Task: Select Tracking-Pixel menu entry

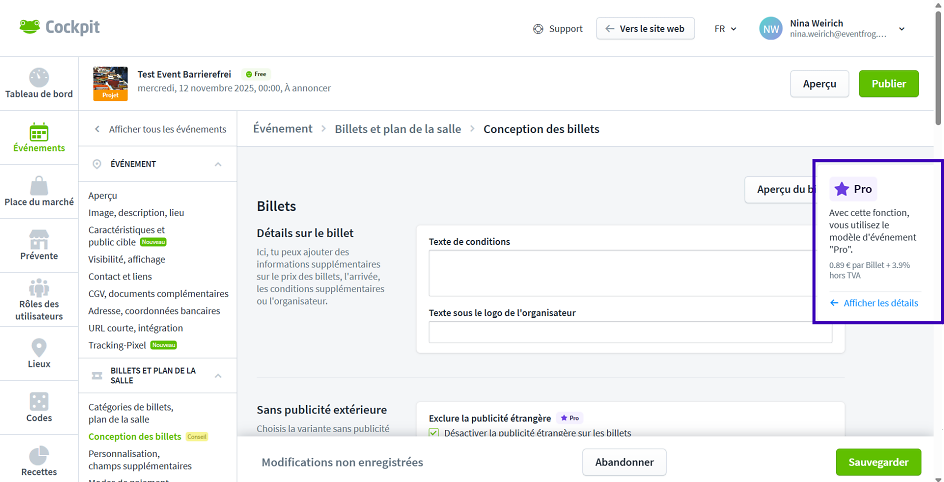Action: 117,345
